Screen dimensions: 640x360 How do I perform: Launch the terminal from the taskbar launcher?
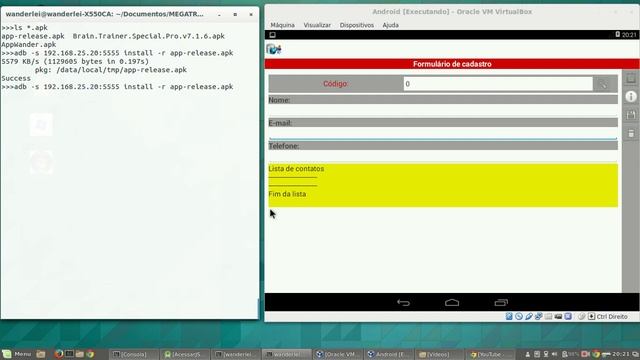(x=69, y=354)
